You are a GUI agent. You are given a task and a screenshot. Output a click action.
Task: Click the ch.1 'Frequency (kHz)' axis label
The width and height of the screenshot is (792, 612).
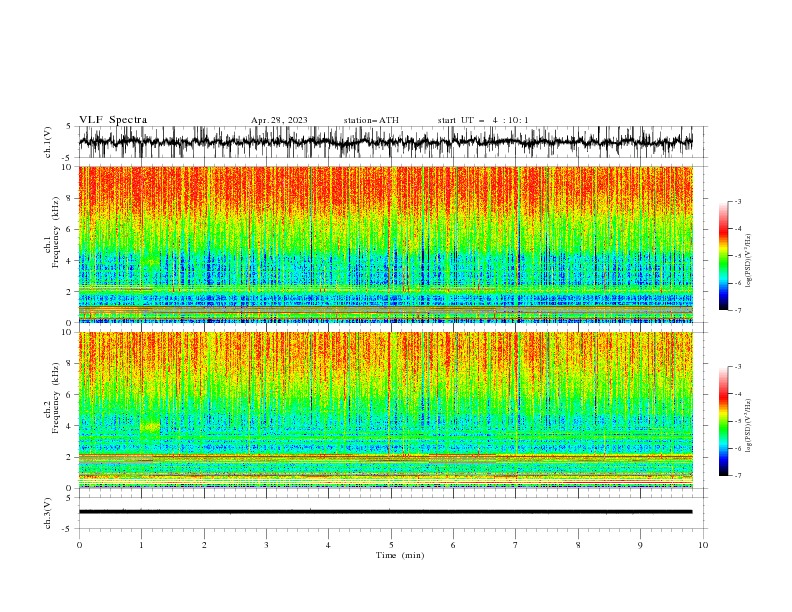pyautogui.click(x=56, y=232)
